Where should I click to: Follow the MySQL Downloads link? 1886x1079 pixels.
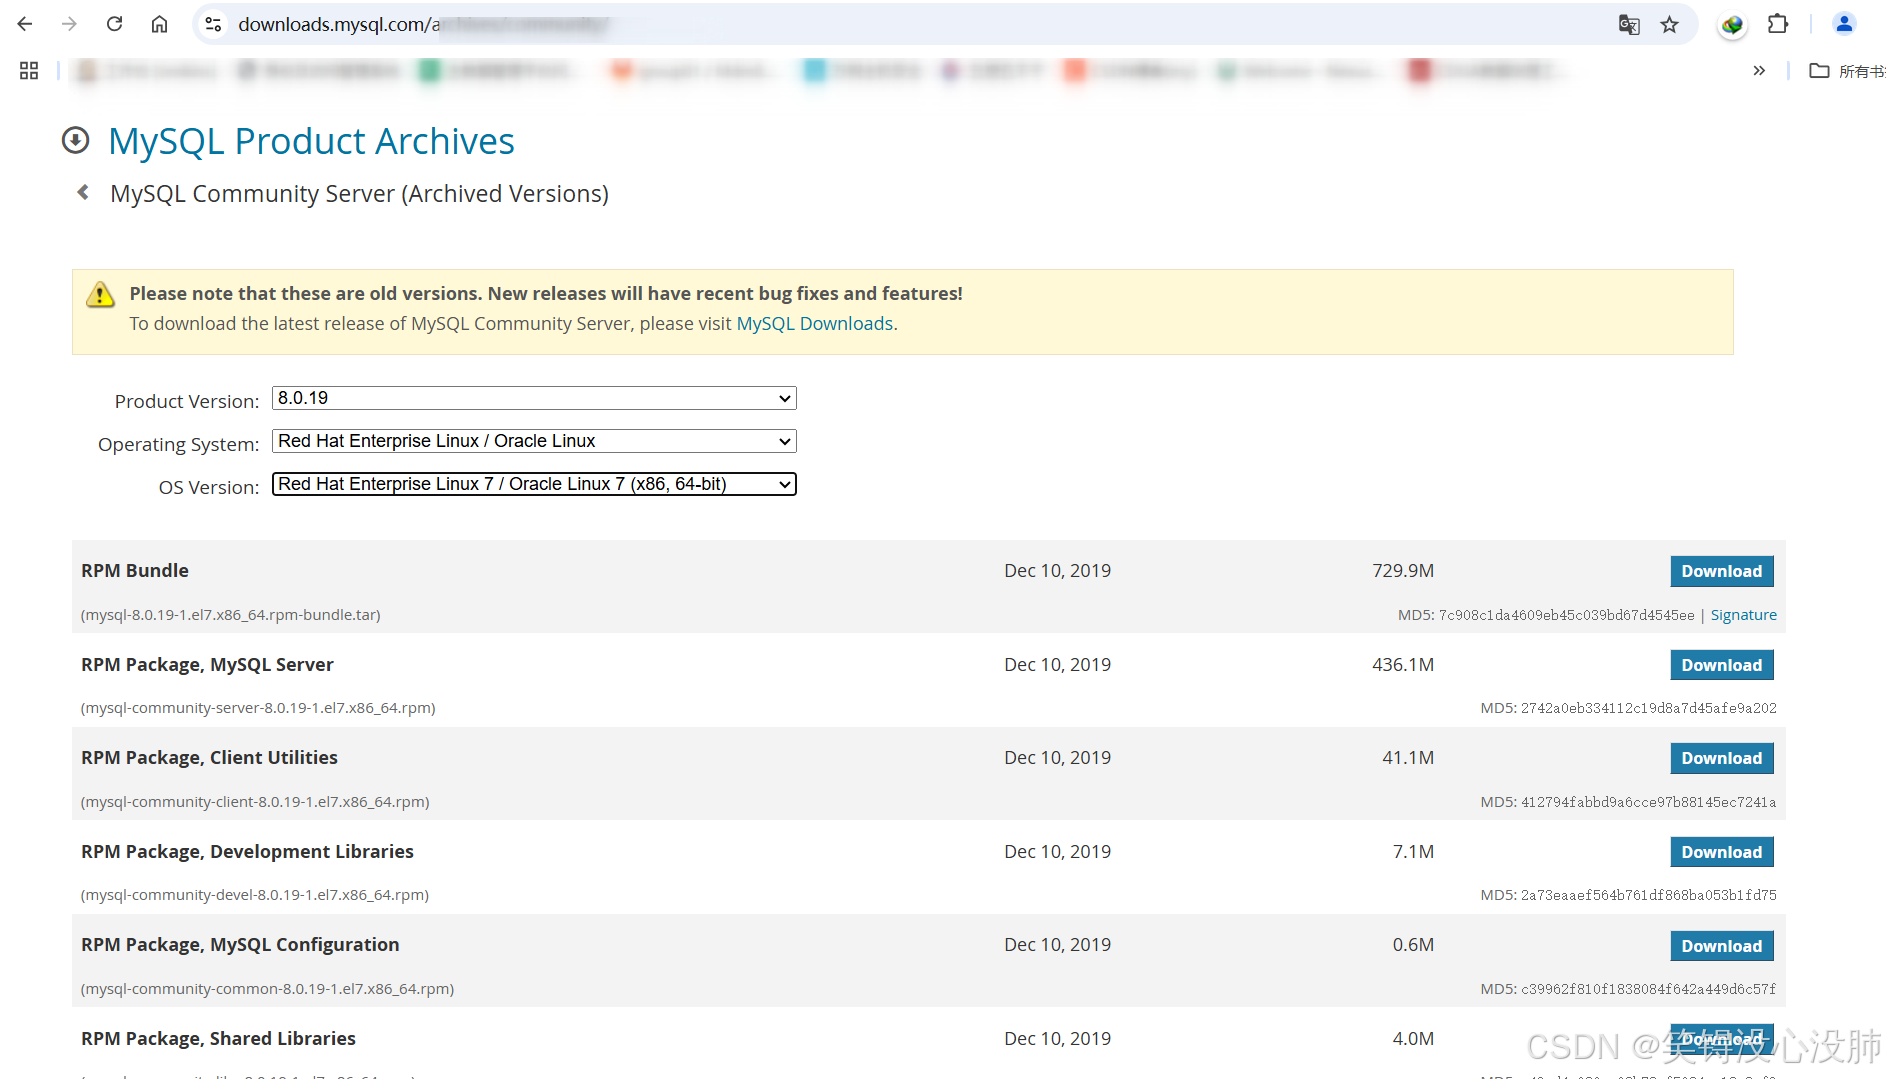[814, 323]
